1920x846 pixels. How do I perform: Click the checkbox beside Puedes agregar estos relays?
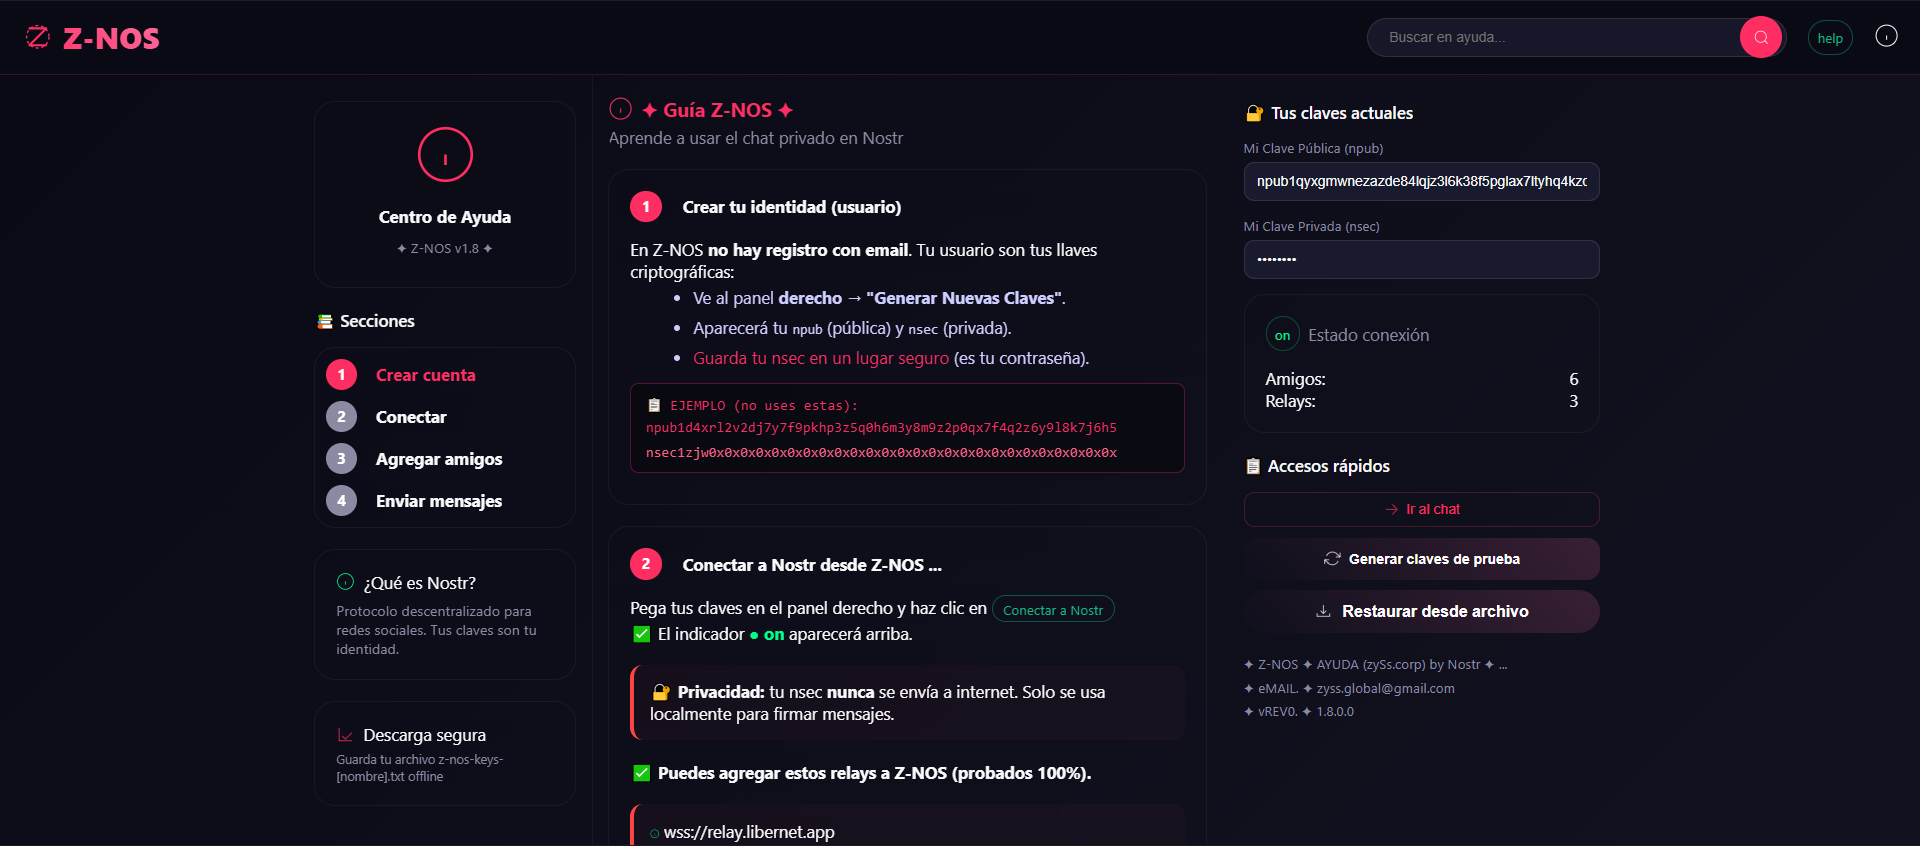pos(642,773)
